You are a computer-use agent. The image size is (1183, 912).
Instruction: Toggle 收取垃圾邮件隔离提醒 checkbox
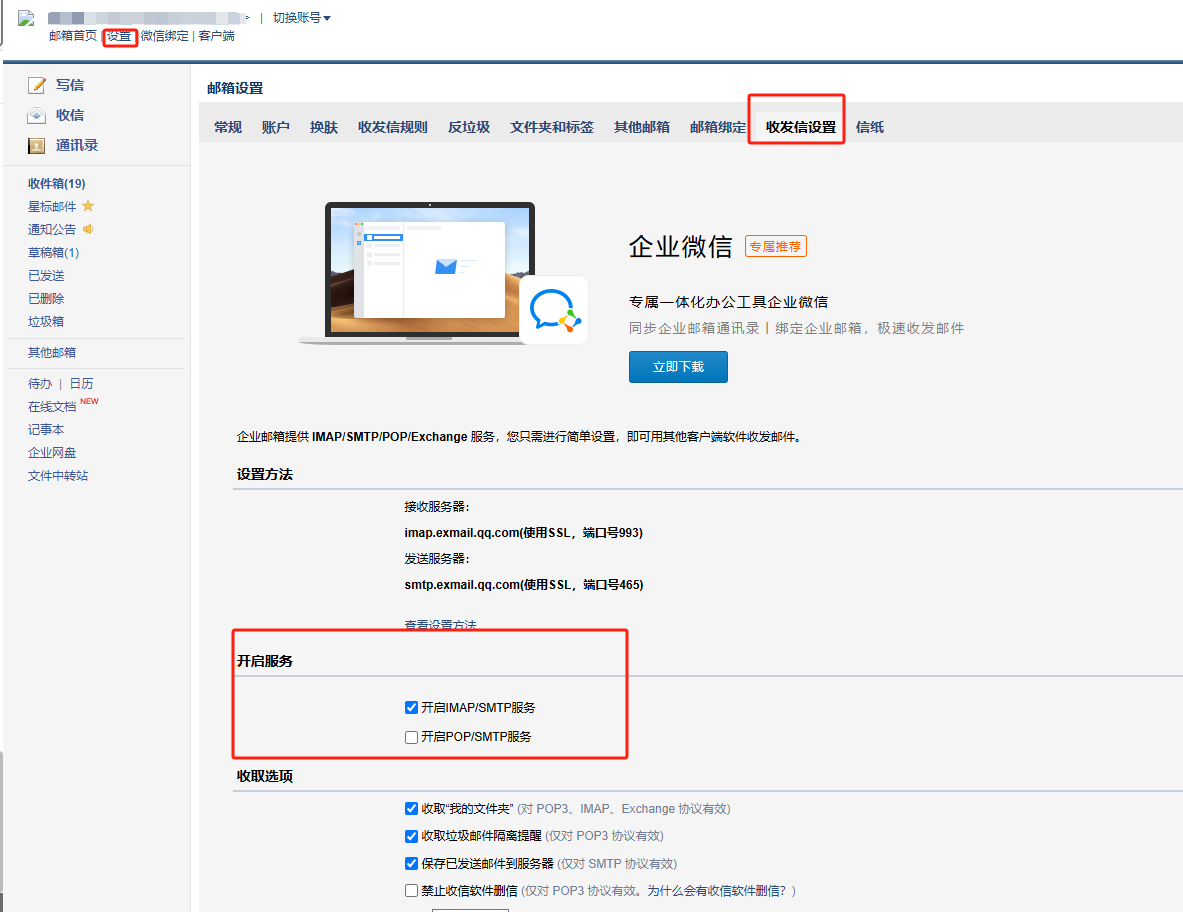tap(411, 836)
